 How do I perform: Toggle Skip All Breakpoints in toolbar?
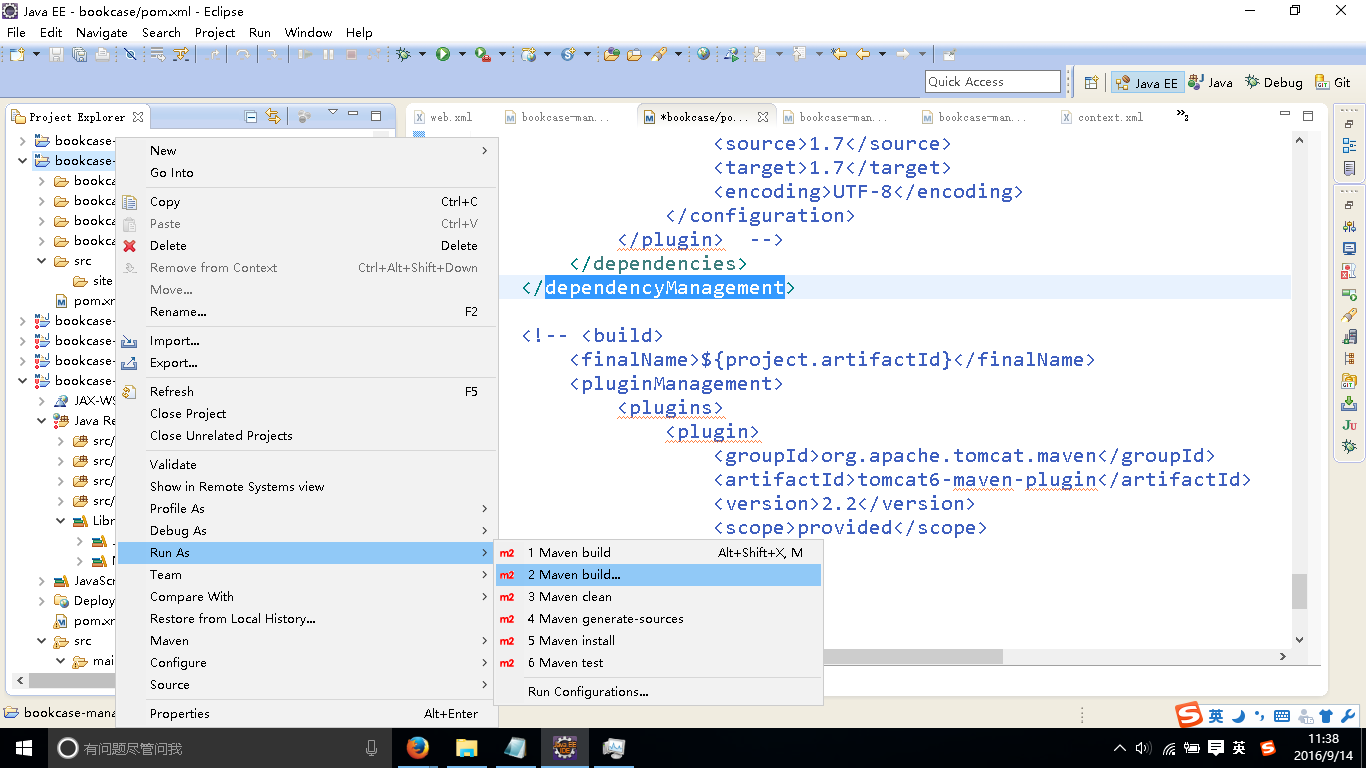click(x=130, y=54)
